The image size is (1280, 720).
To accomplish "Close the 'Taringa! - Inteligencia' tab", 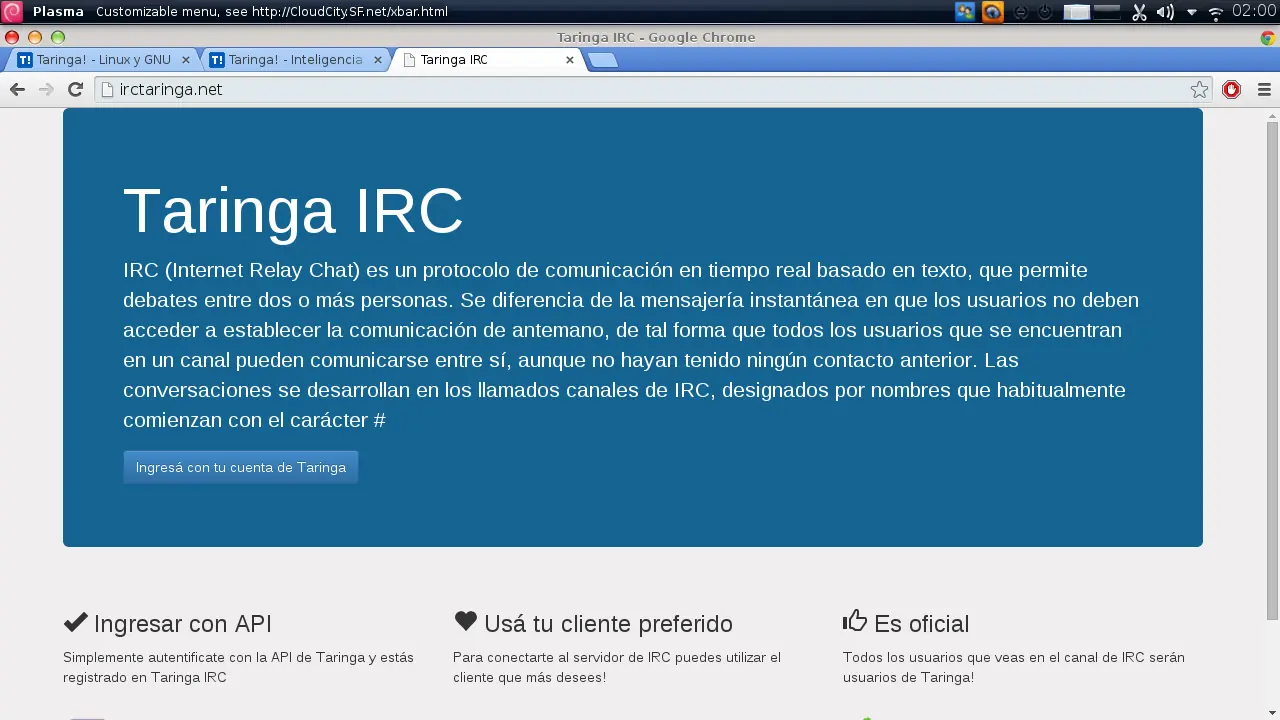I will coord(377,60).
